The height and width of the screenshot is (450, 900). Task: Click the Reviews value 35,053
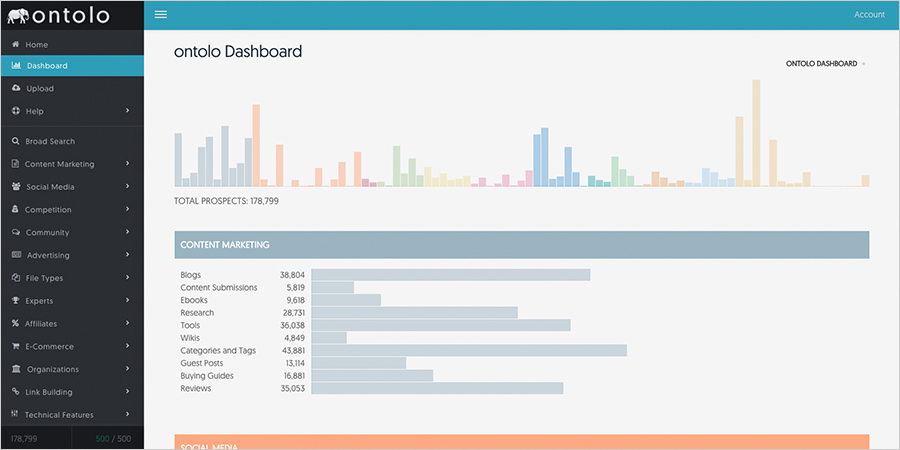293,389
